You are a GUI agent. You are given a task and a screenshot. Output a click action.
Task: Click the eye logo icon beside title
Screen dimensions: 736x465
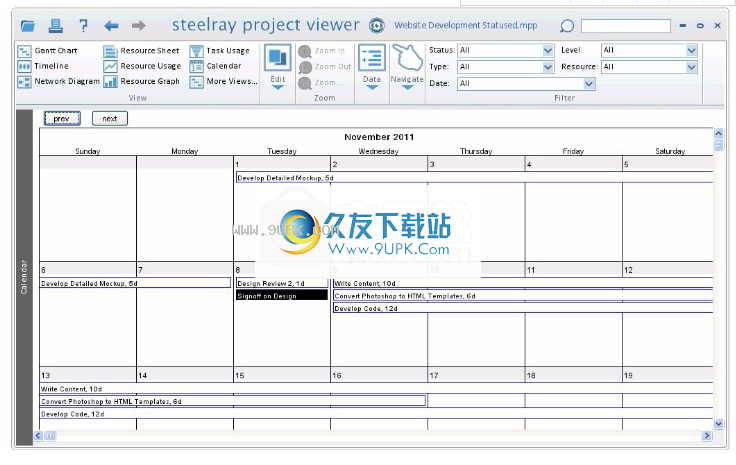[x=376, y=25]
